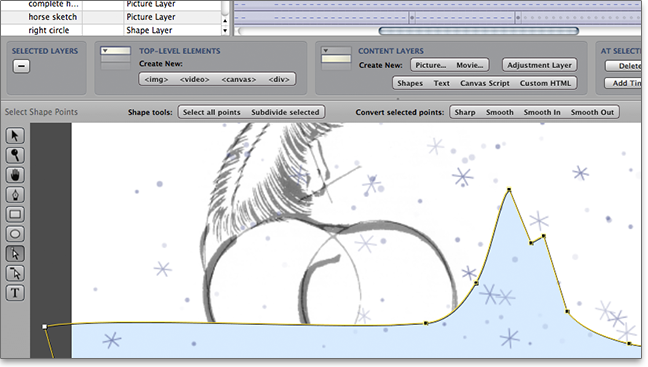
Task: Click the Picture... create new button
Action: tap(431, 65)
